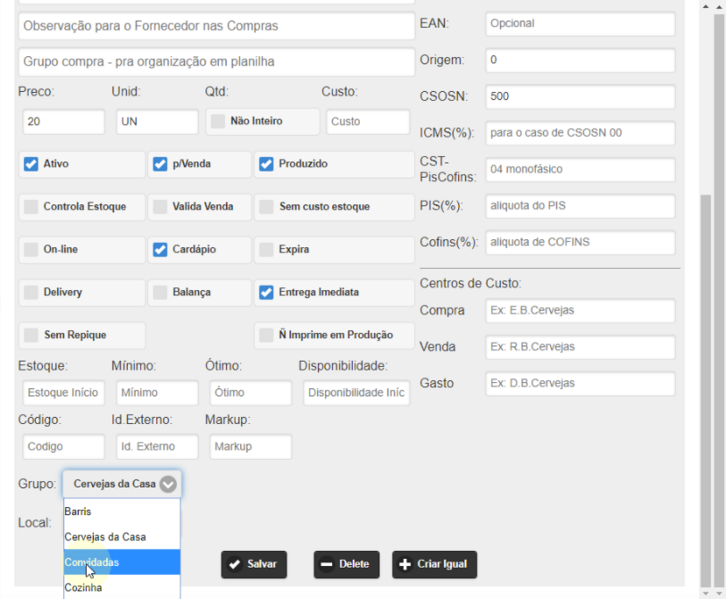Click the Grupo dropdown chevron arrow
Screen dimensions: 726x599
tap(168, 484)
